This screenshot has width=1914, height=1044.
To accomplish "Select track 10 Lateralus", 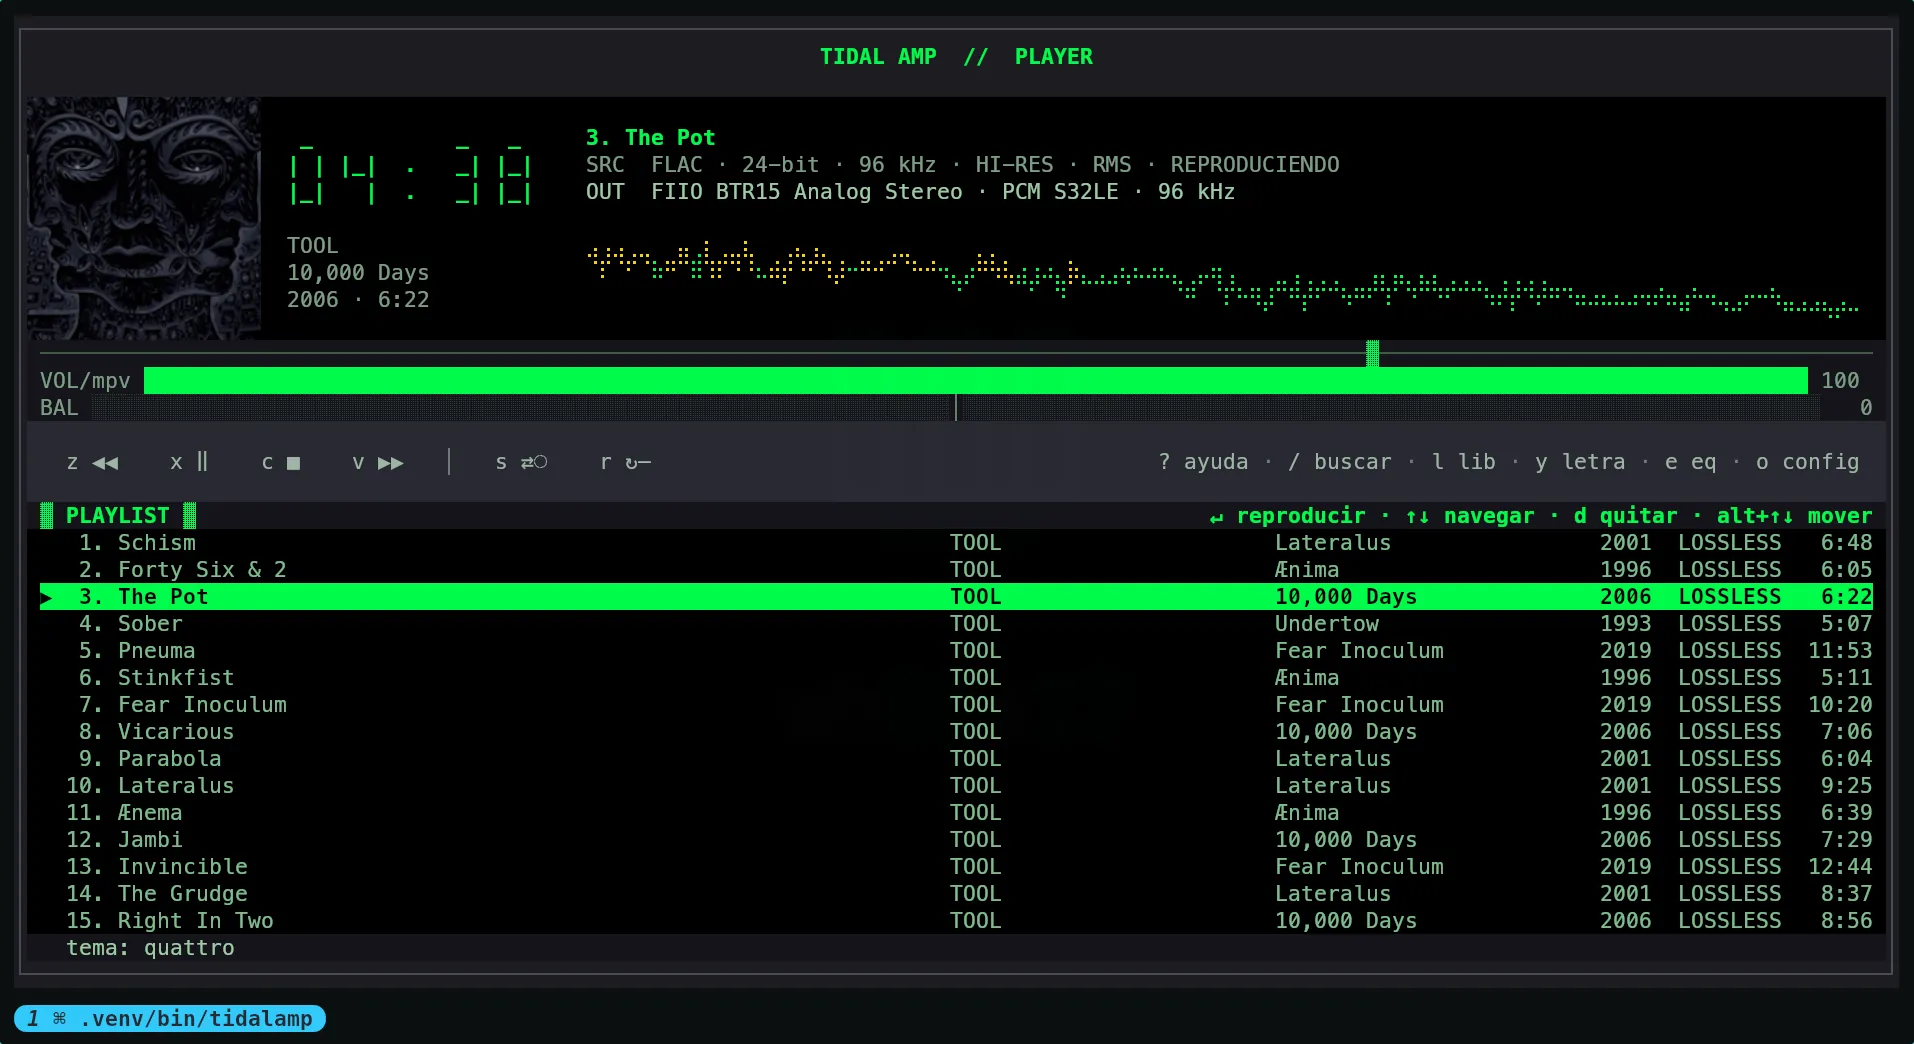I will pyautogui.click(x=956, y=786).
